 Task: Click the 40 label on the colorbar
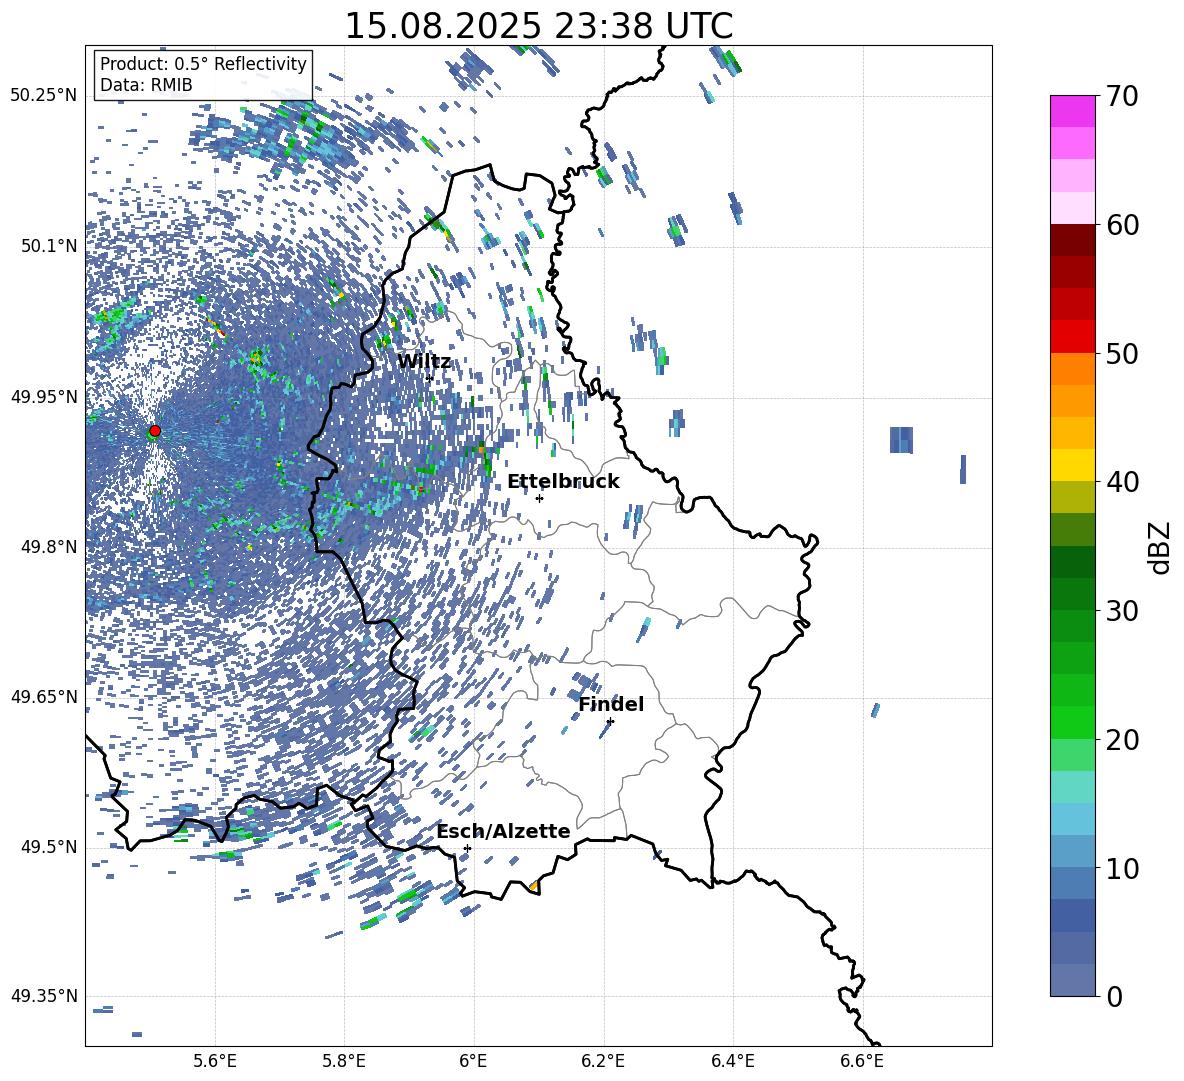tap(1121, 482)
